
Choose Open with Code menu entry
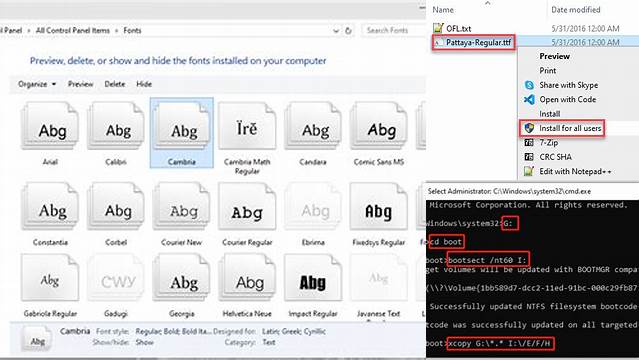click(x=567, y=99)
